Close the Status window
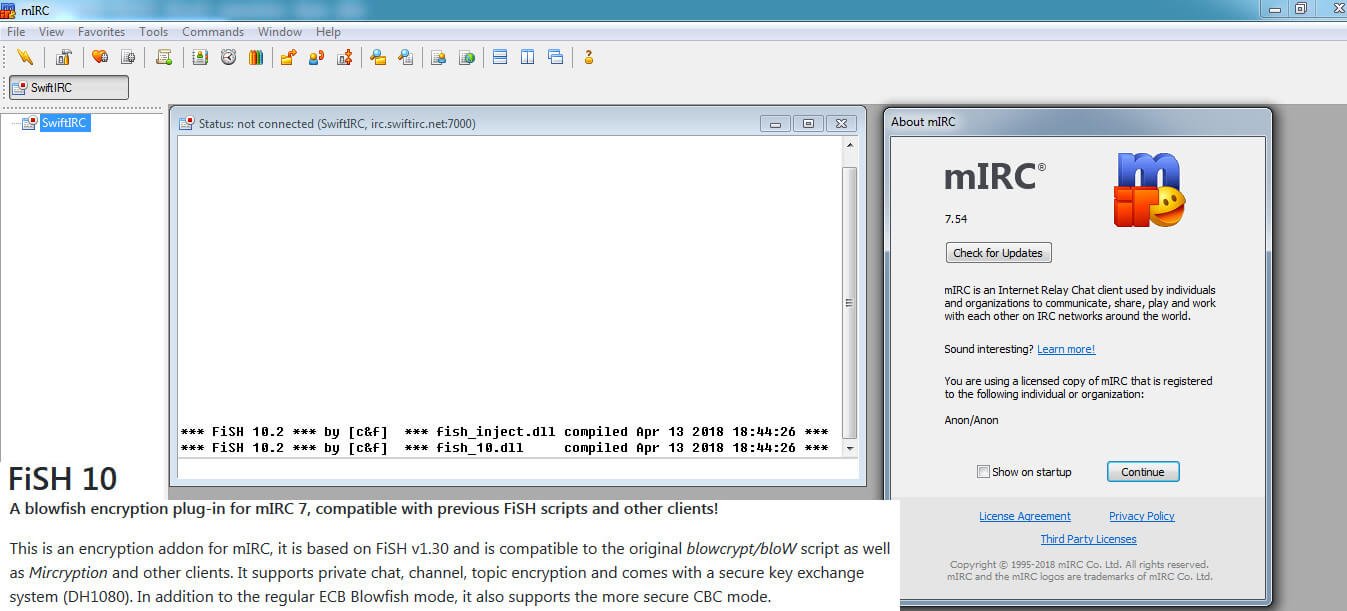The height and width of the screenshot is (611, 1347). [x=842, y=124]
